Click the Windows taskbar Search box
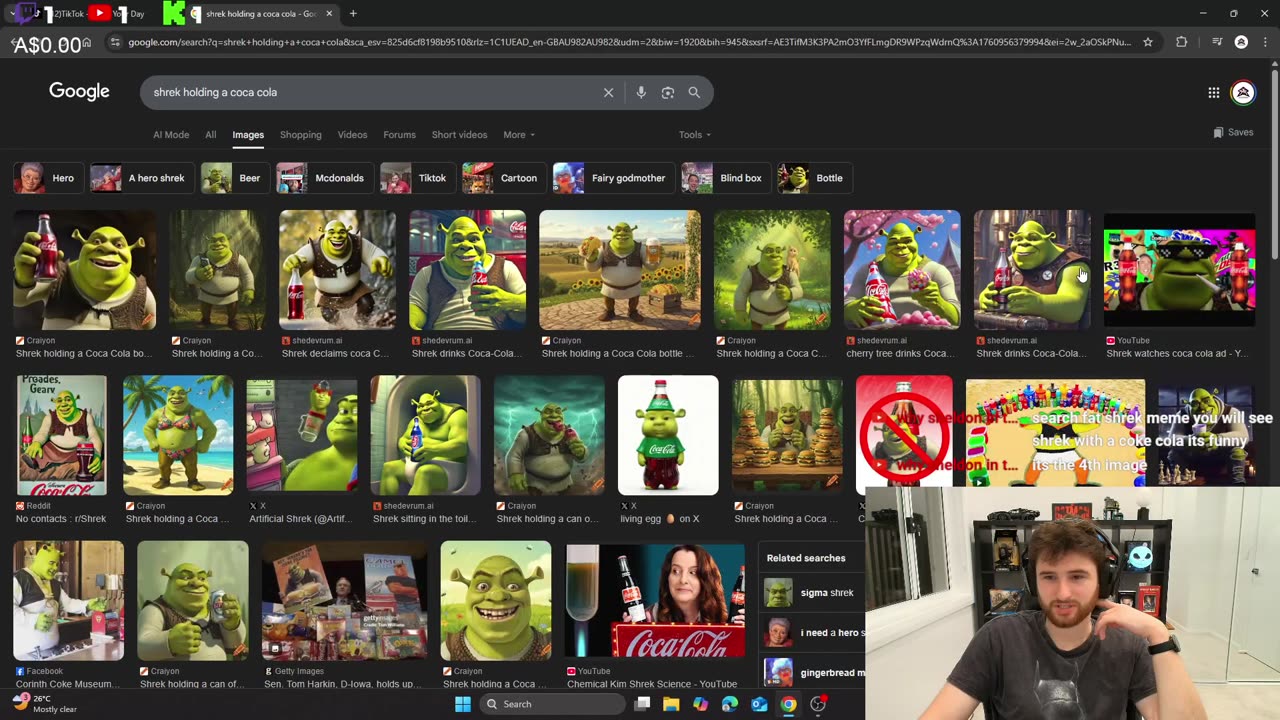This screenshot has height=720, width=1280. pos(551,704)
